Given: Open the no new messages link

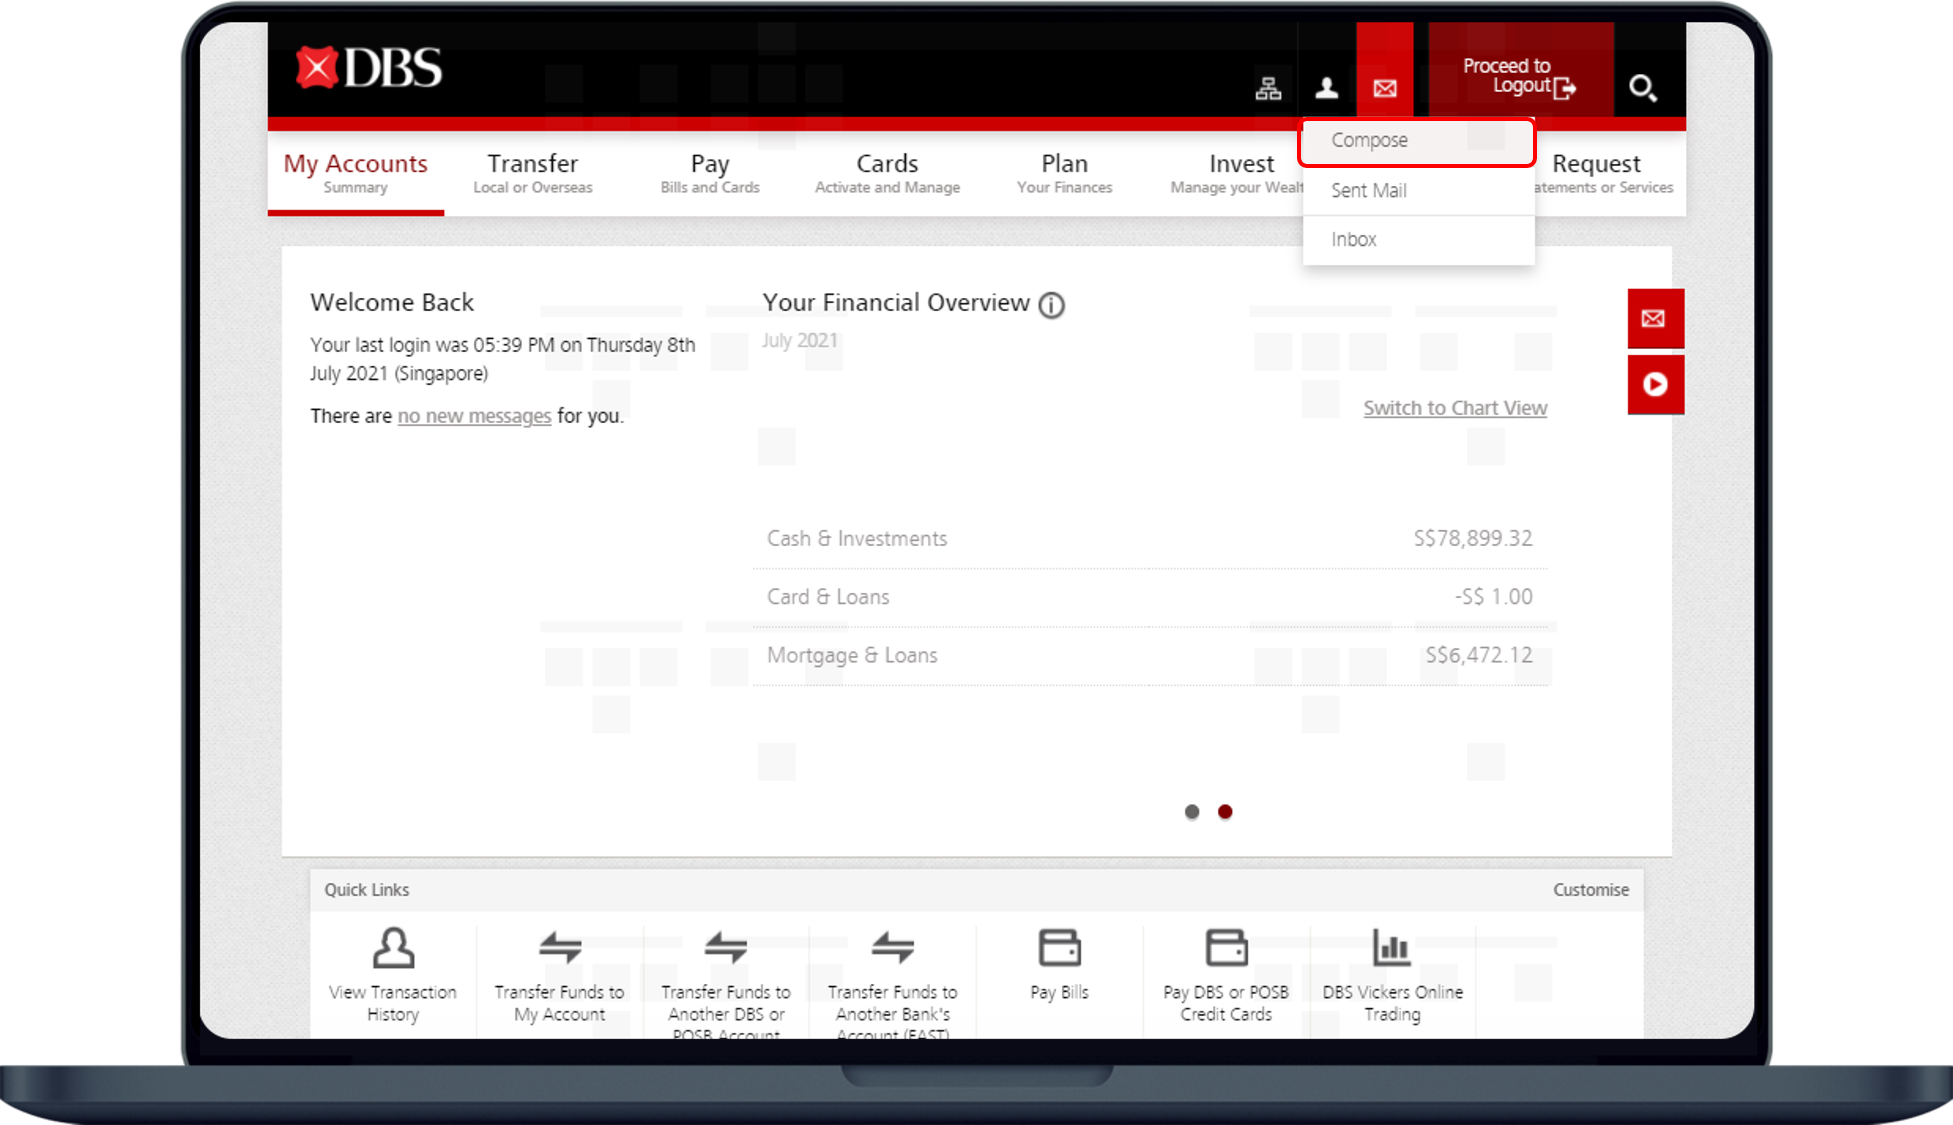Looking at the screenshot, I should click(474, 416).
